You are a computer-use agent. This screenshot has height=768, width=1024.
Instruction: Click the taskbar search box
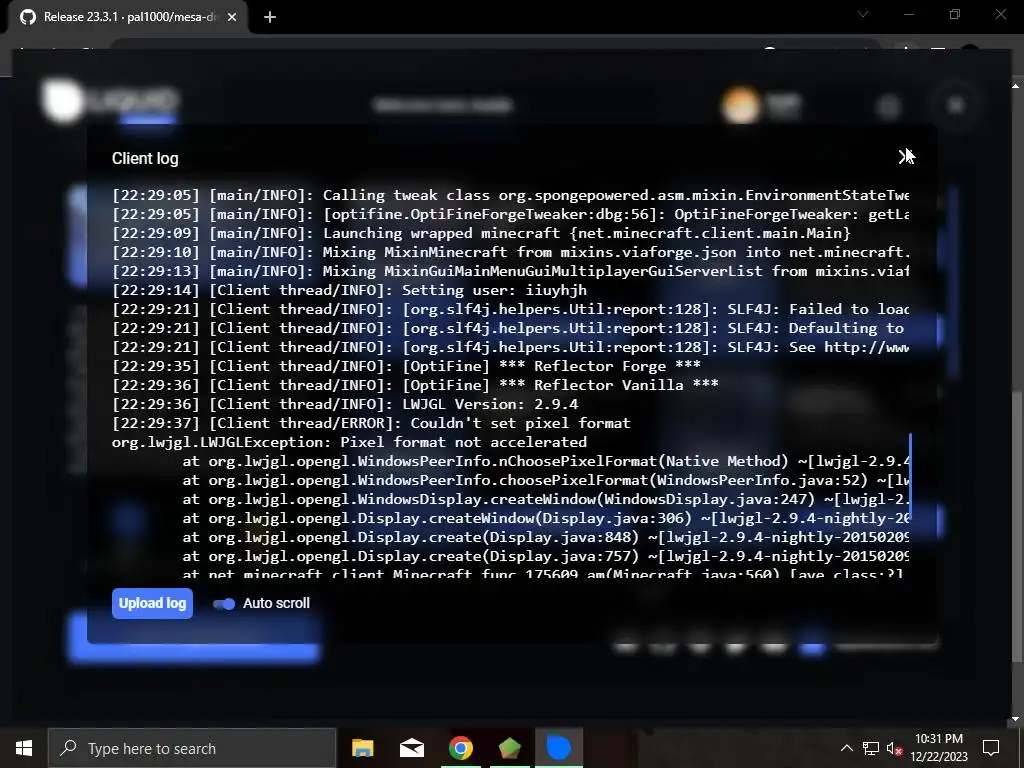pos(192,748)
